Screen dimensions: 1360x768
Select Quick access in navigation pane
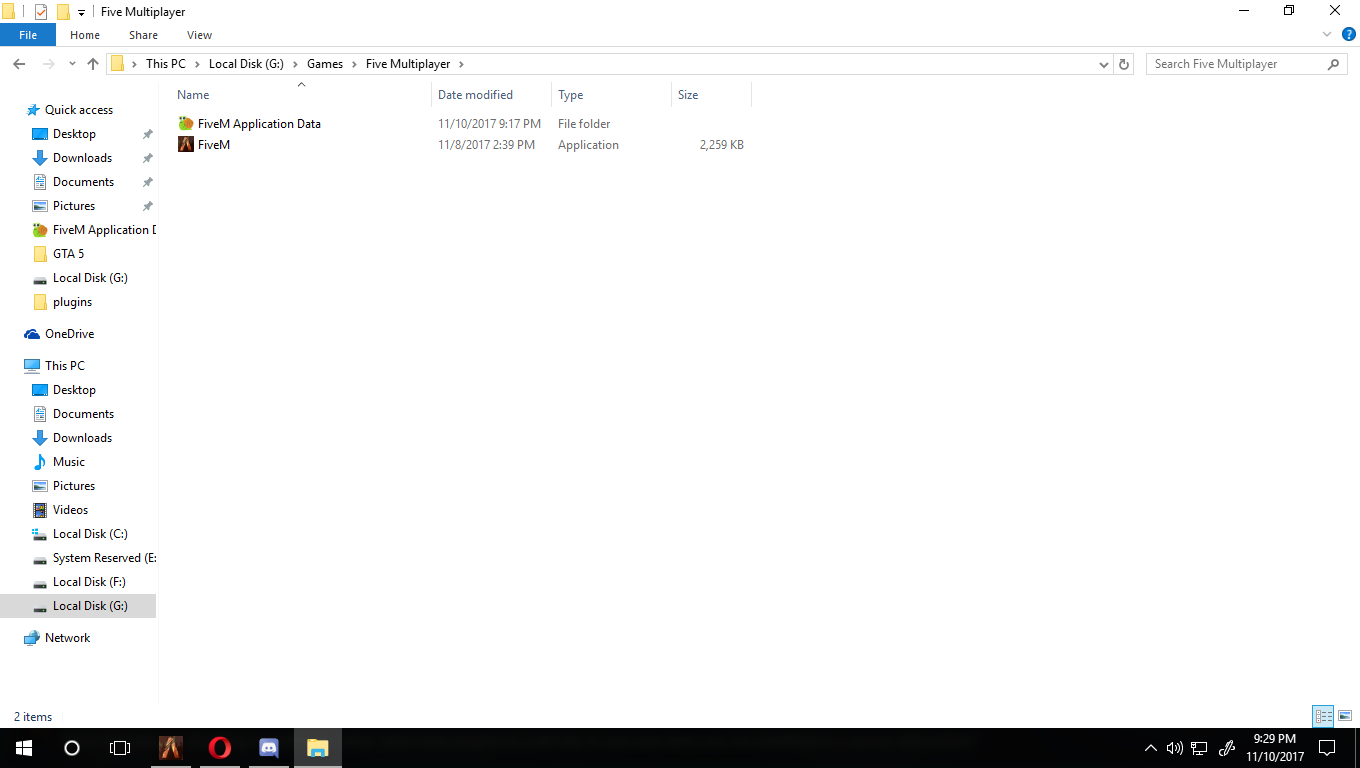click(78, 110)
